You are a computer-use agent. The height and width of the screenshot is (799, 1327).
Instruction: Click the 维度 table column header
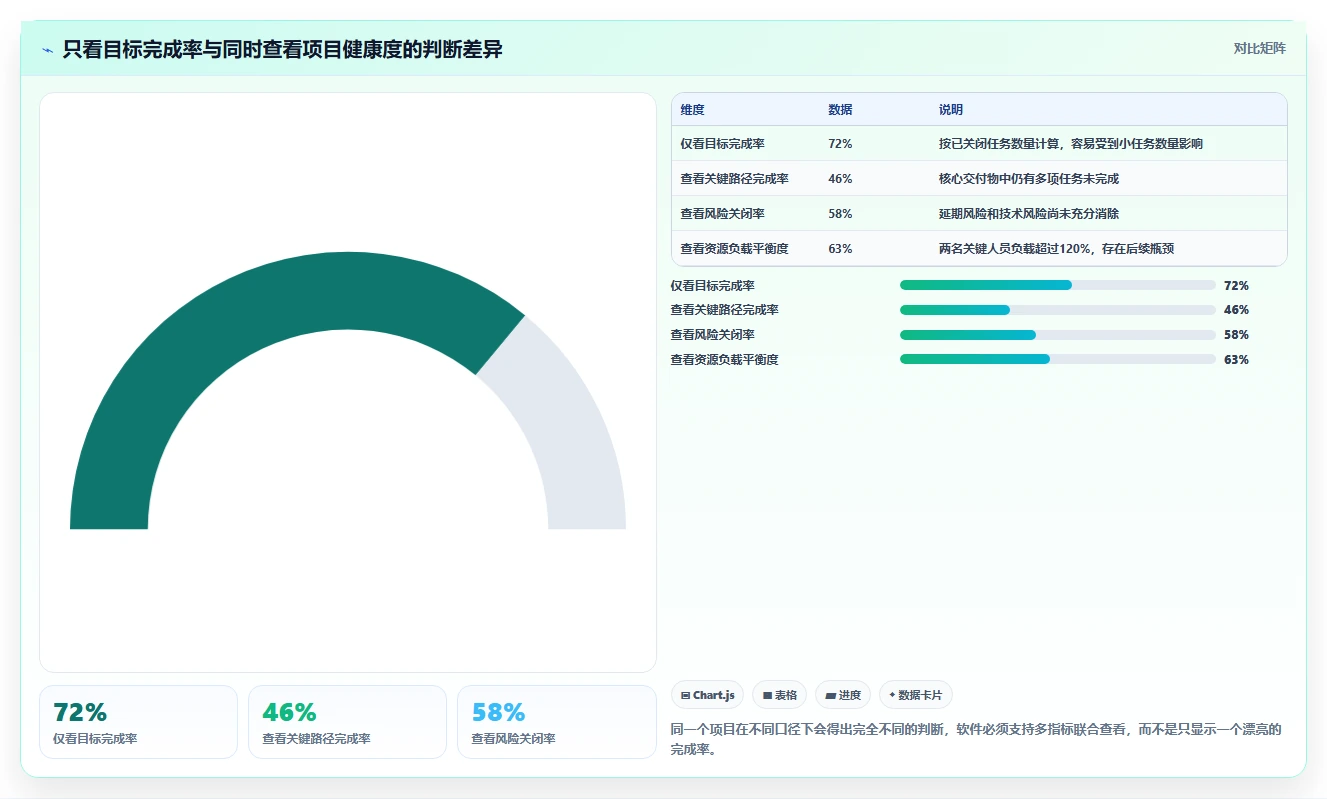(692, 110)
